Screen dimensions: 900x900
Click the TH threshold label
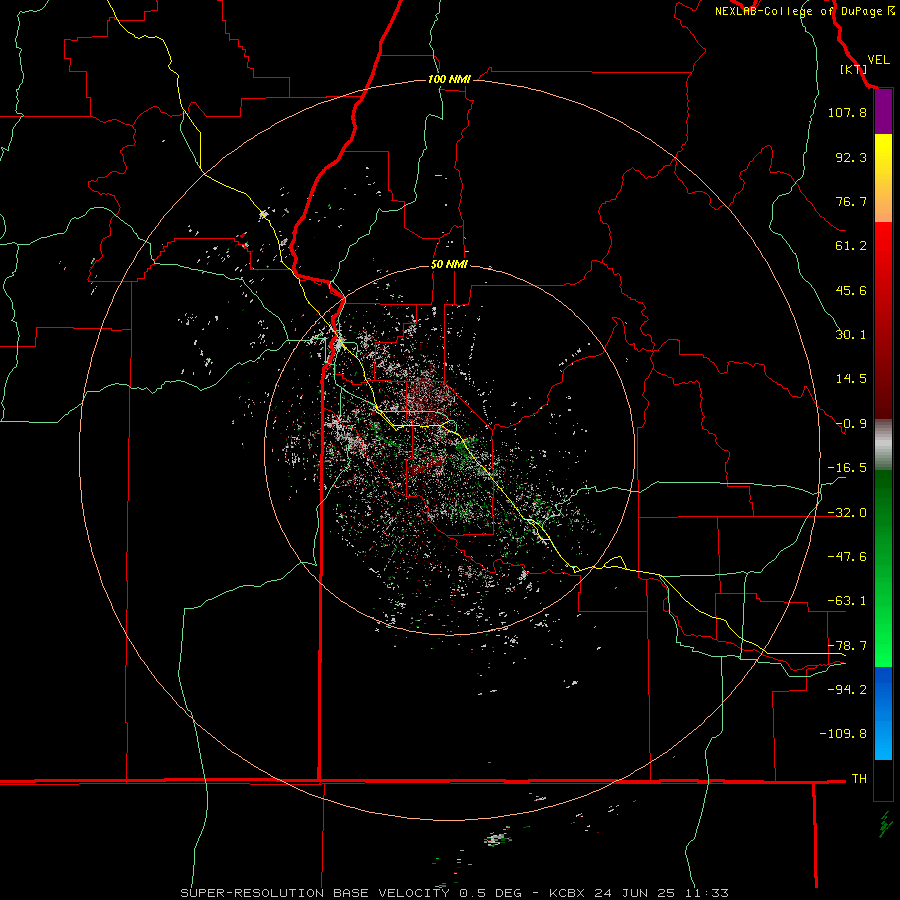click(x=859, y=778)
